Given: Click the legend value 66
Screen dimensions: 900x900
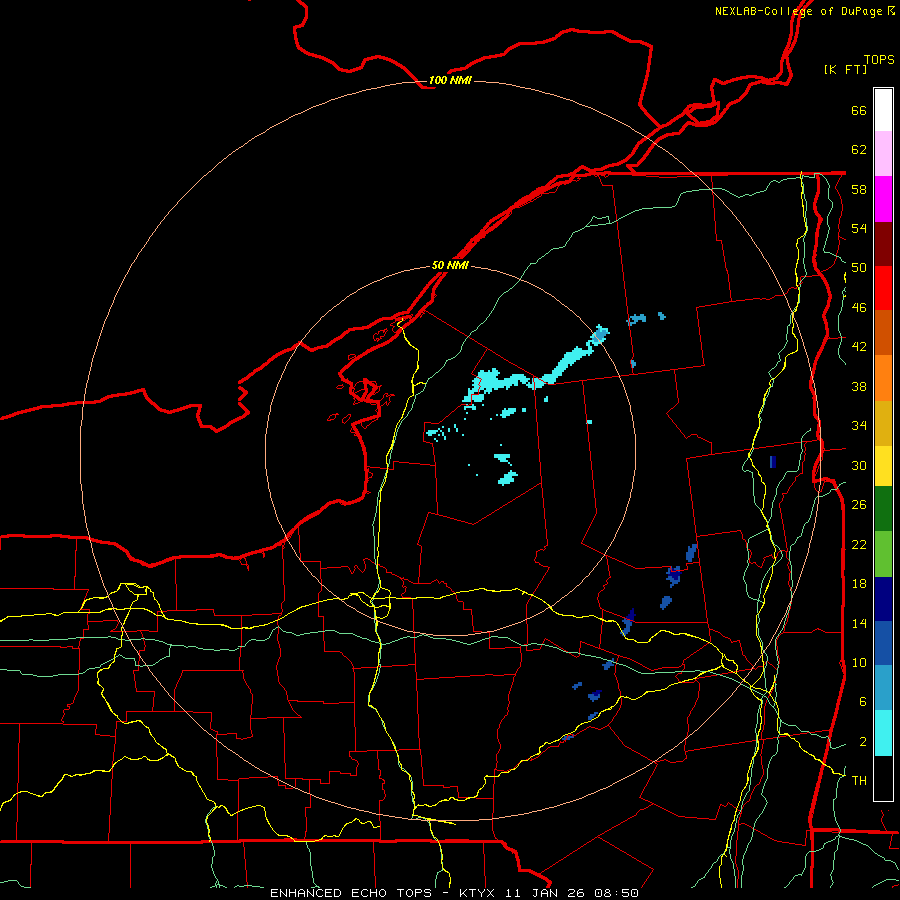Looking at the screenshot, I should coord(859,110).
